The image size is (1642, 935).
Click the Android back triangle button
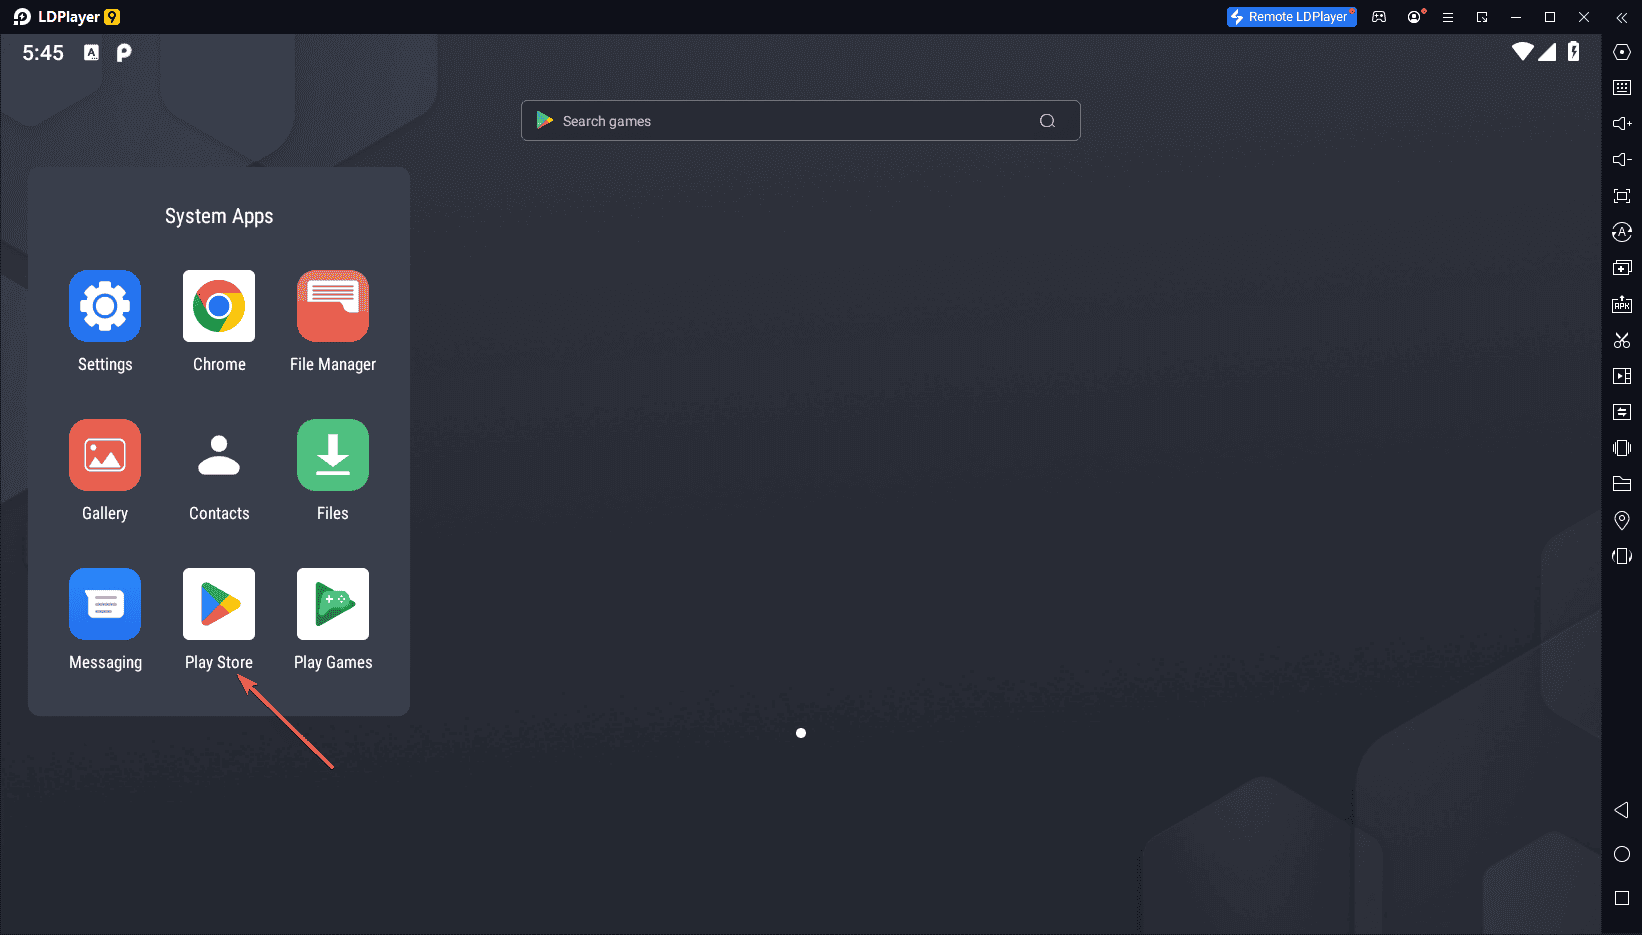click(1622, 810)
